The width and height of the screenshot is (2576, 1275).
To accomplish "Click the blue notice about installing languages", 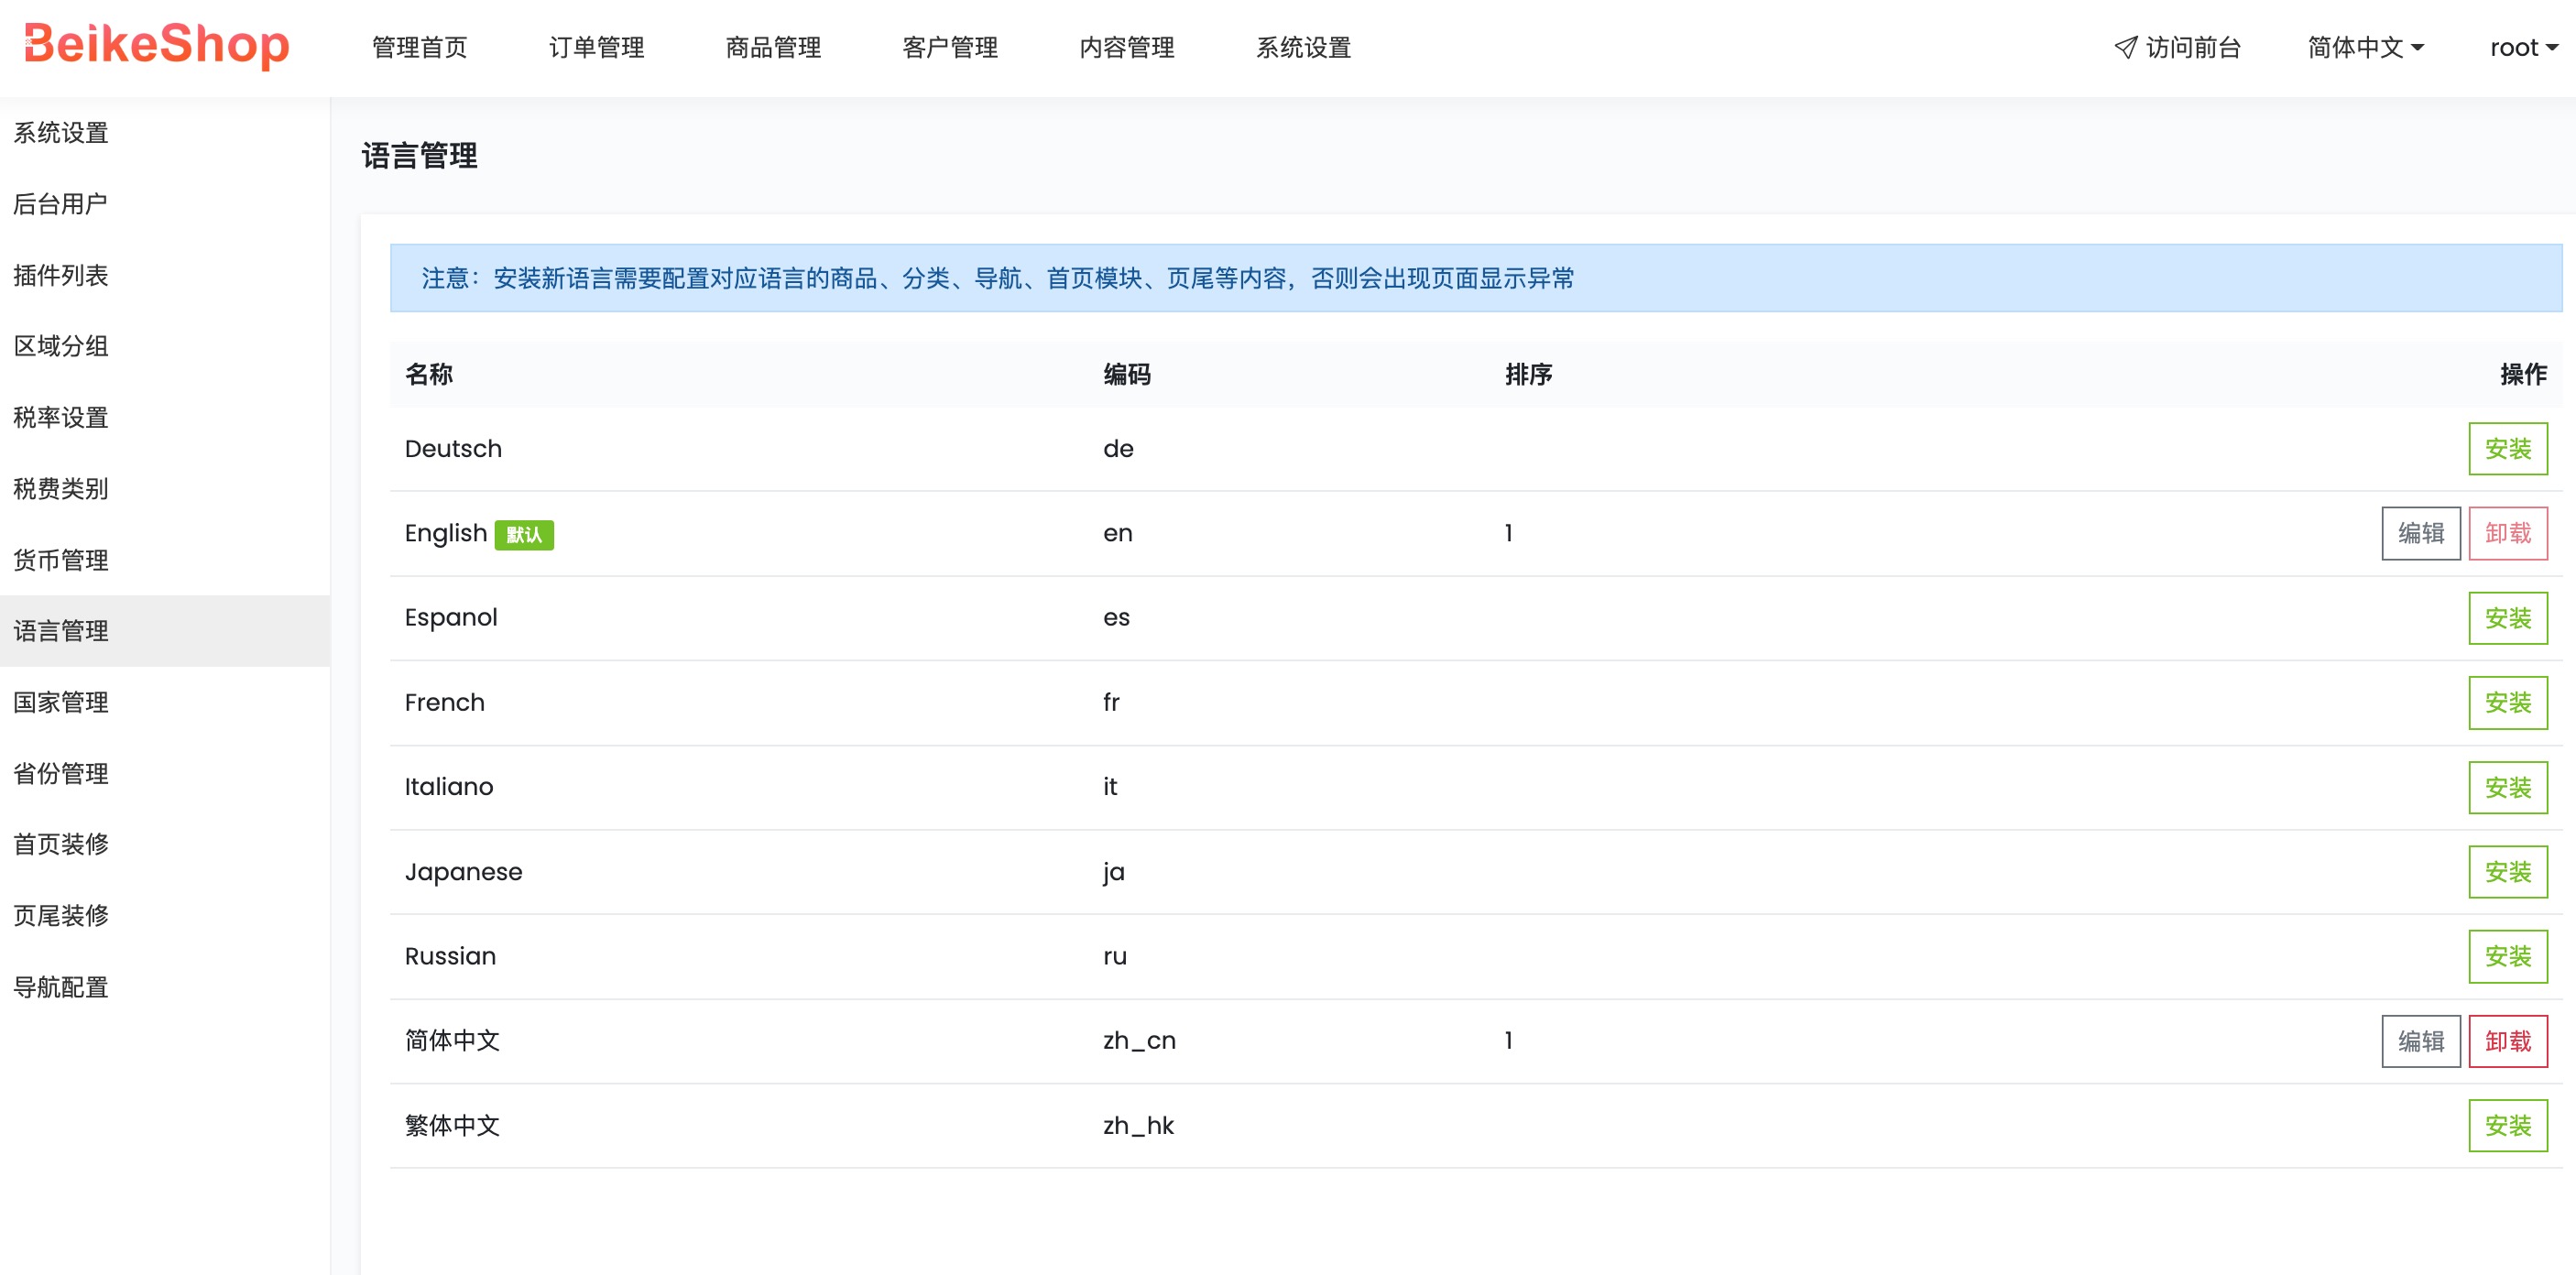I will pos(1476,278).
